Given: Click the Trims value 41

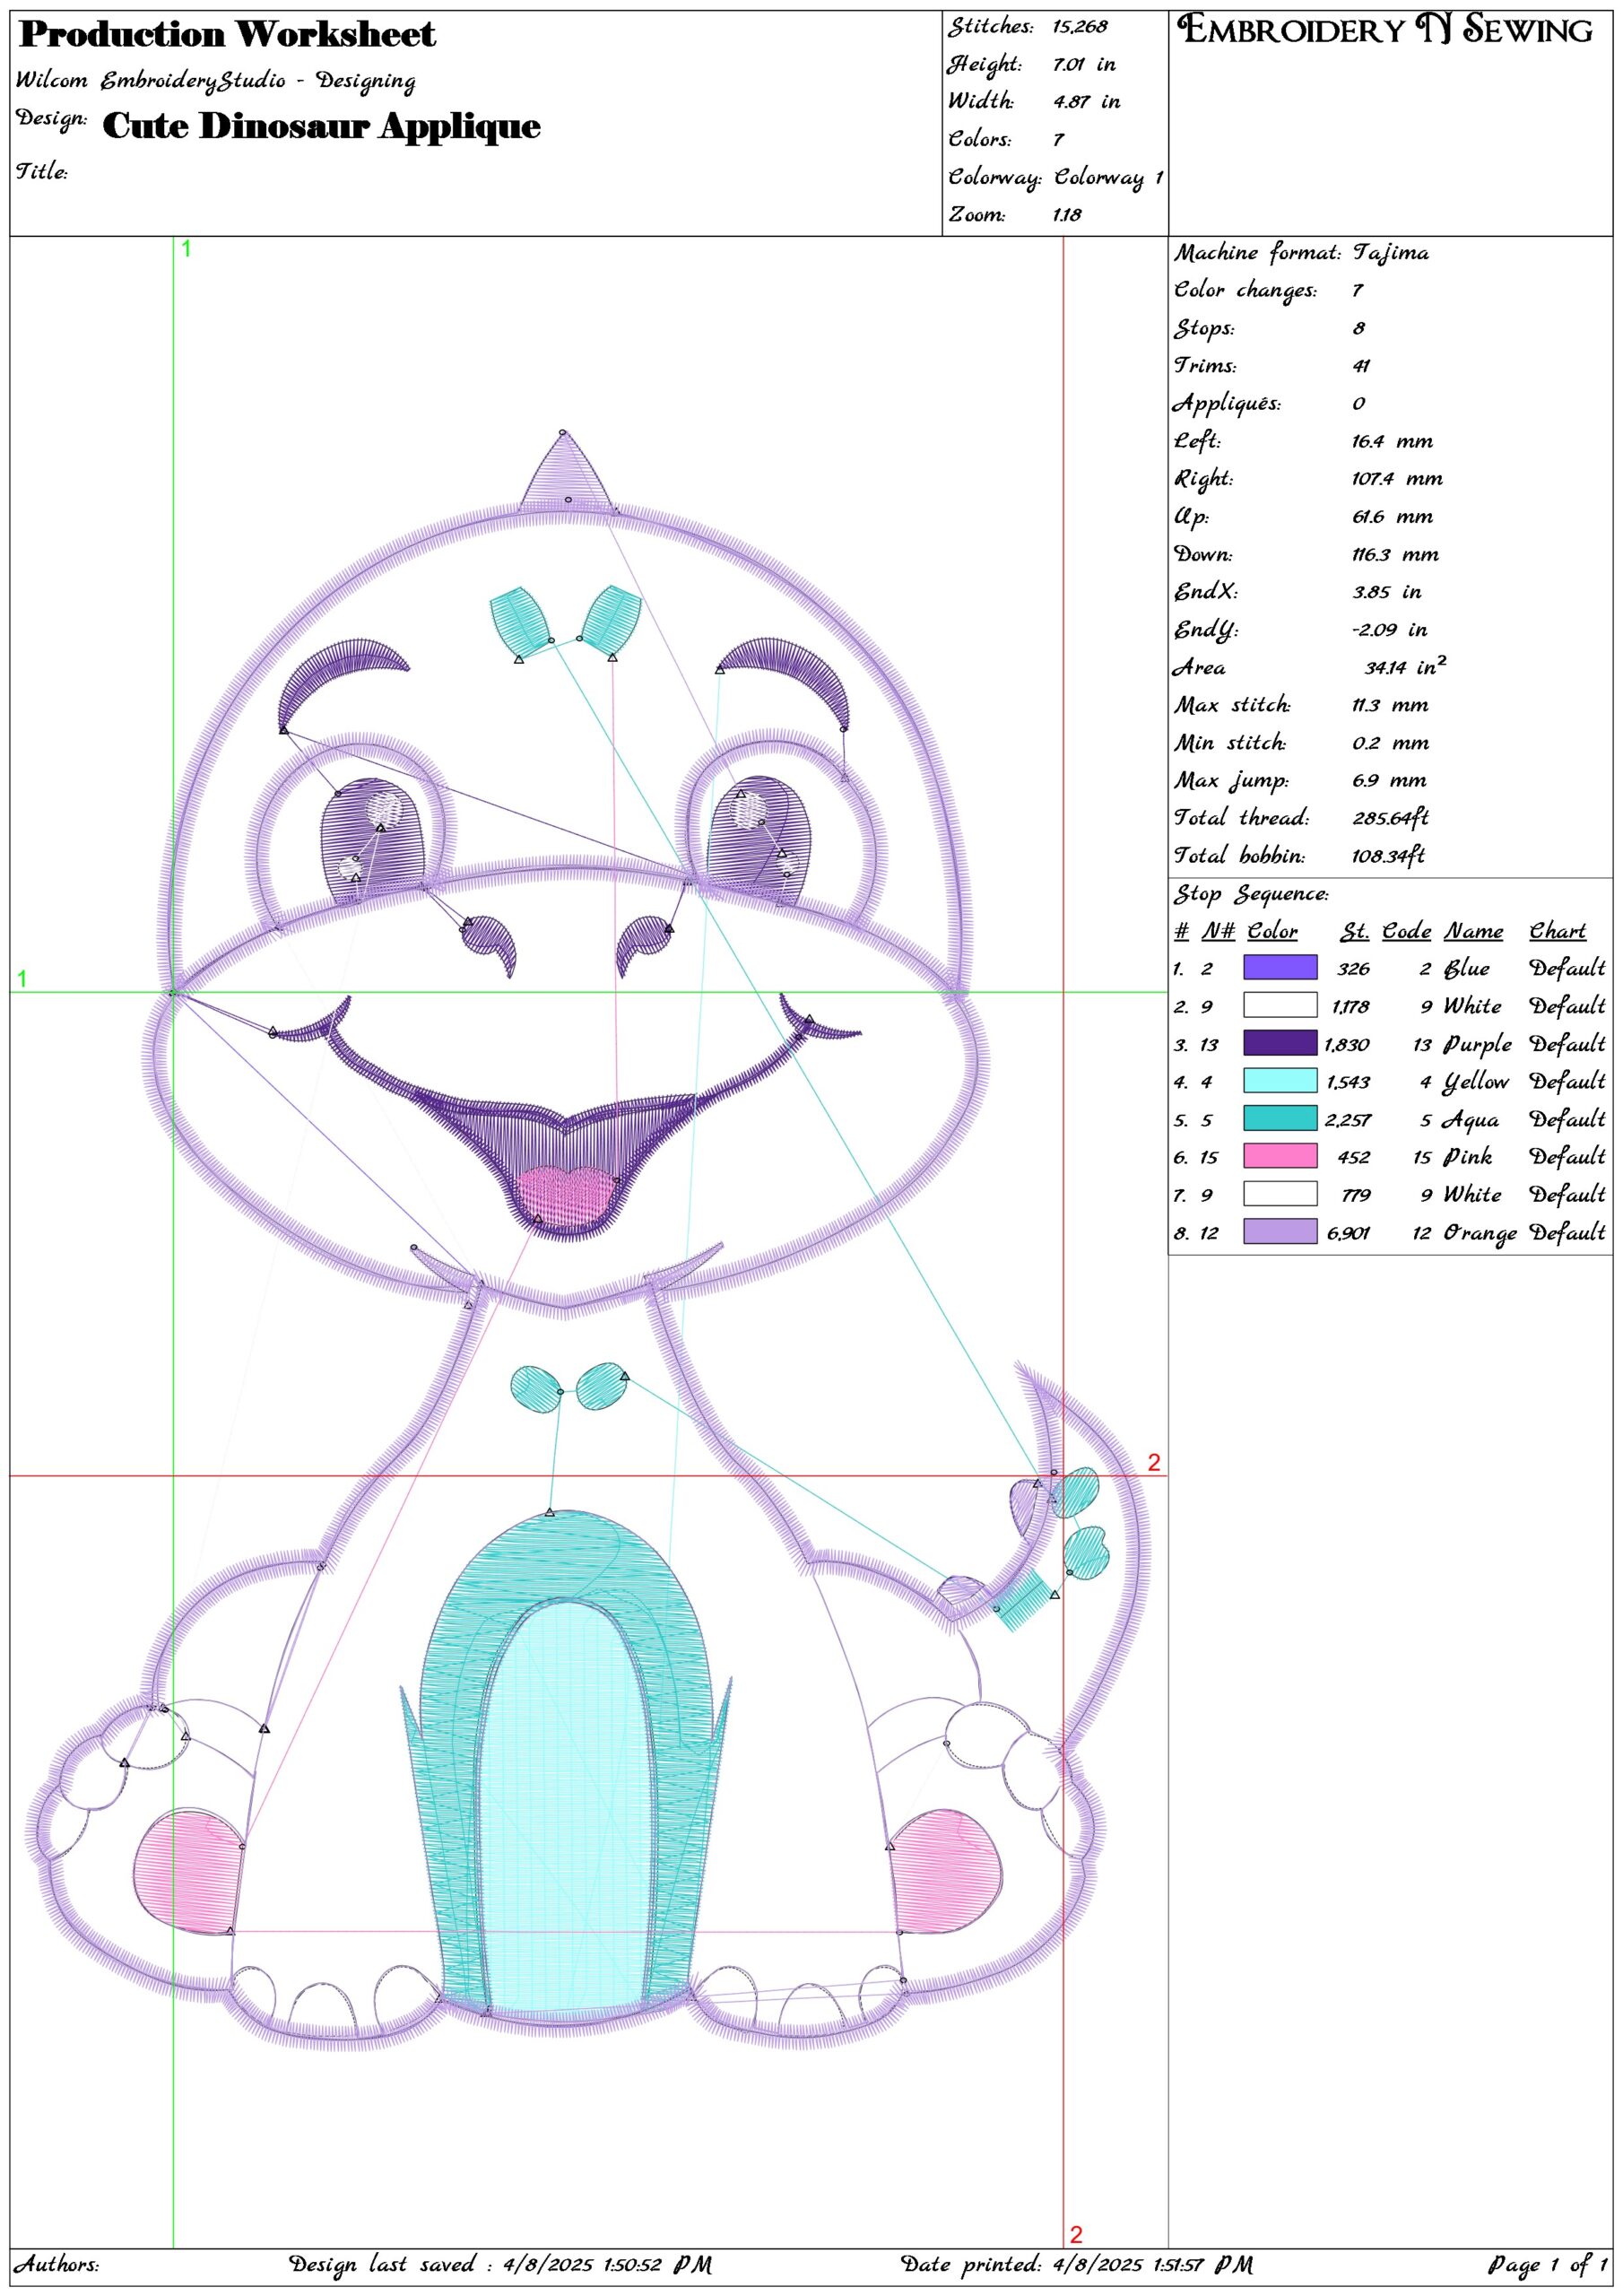Looking at the screenshot, I should [1361, 366].
